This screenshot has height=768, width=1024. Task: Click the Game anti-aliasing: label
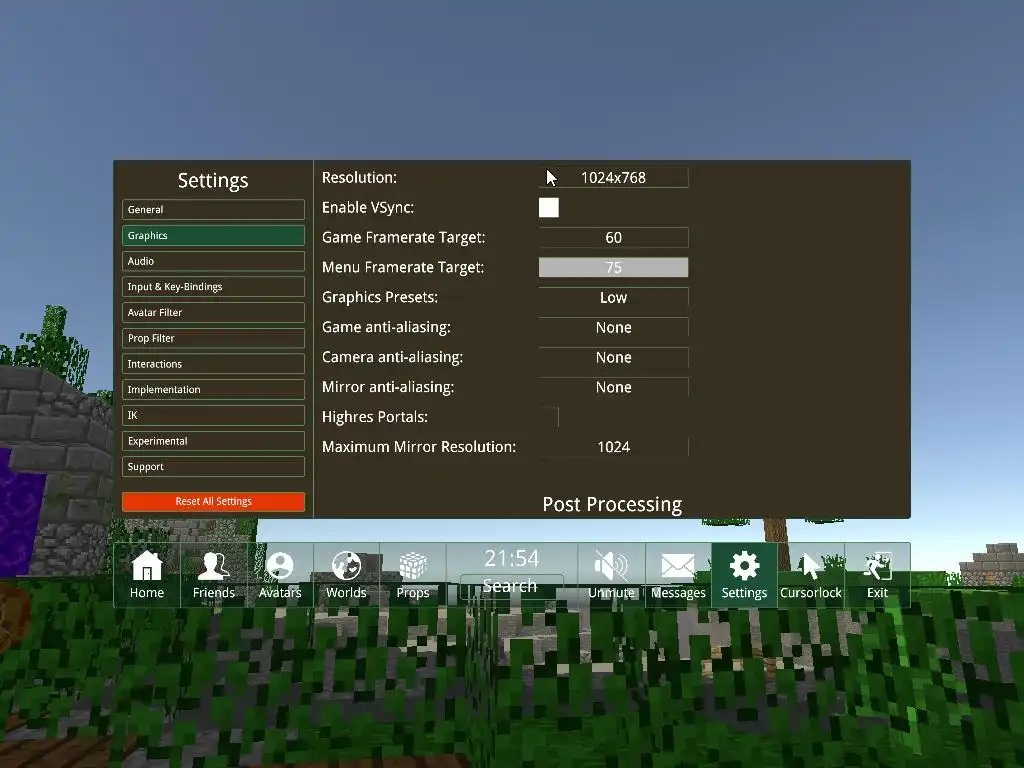(386, 328)
